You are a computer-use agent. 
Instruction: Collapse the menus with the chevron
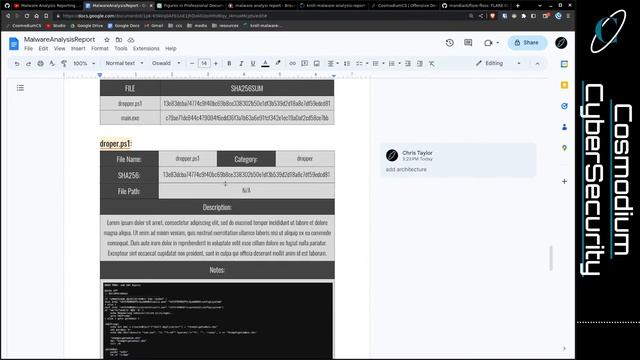(x=537, y=64)
